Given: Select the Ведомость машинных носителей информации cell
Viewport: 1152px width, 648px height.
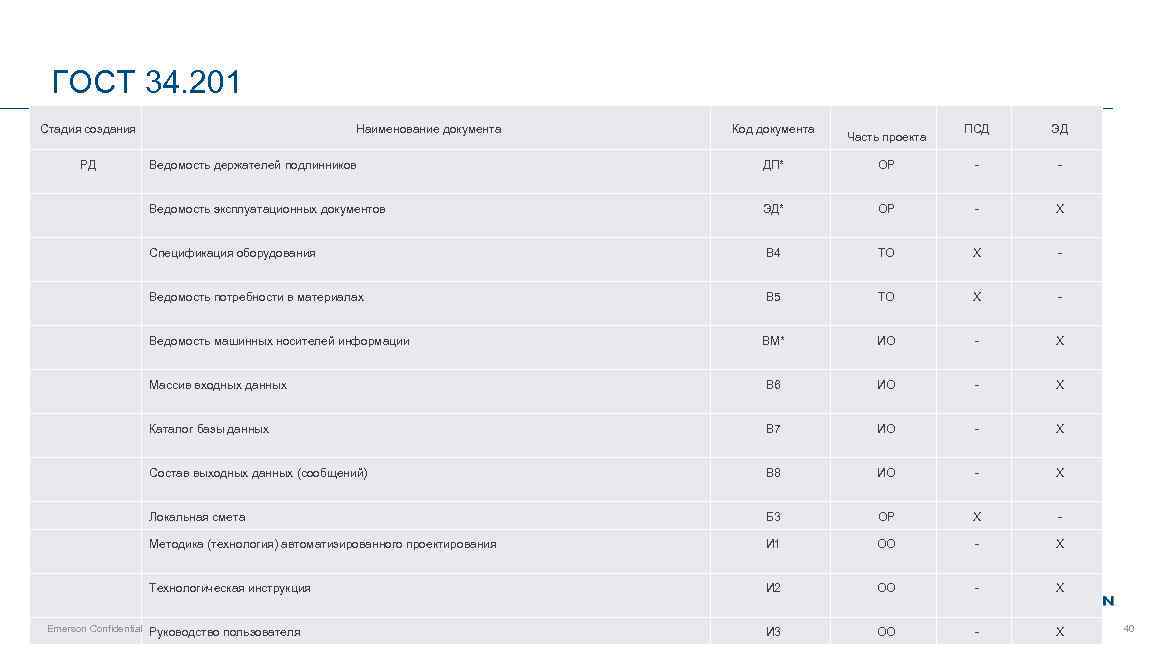Looking at the screenshot, I should click(x=279, y=341).
